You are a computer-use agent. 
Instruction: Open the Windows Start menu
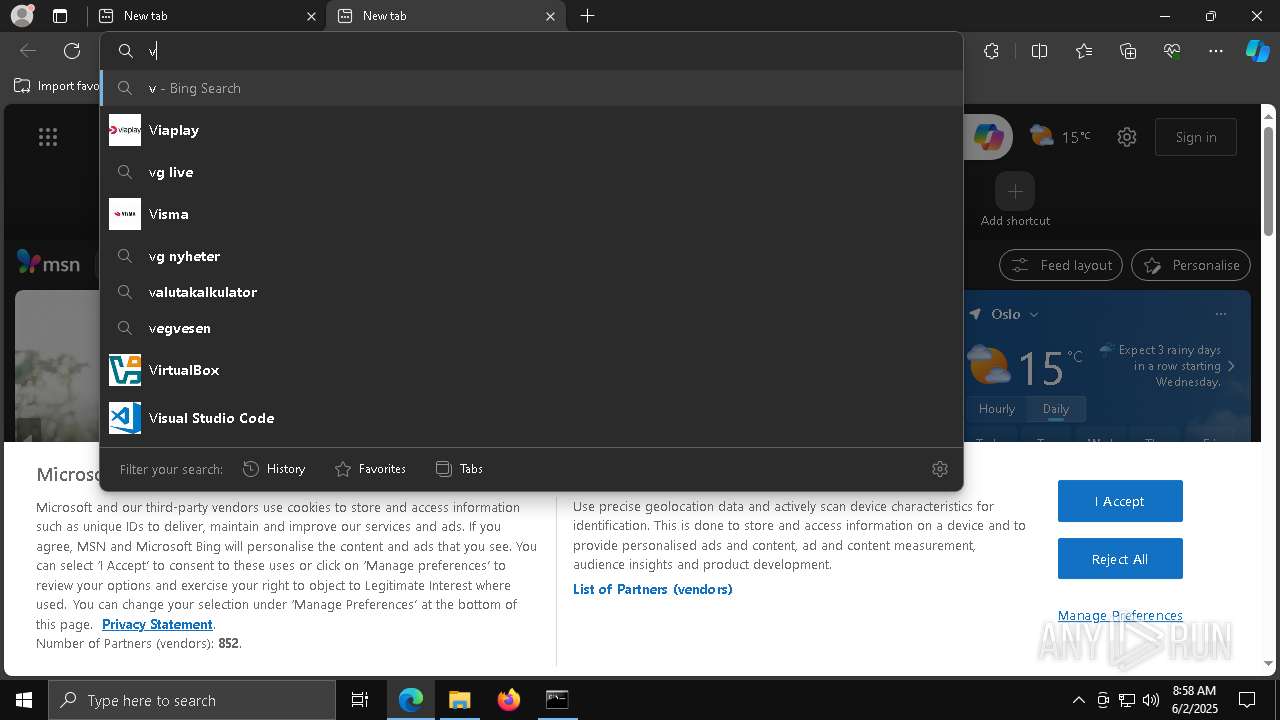coord(24,700)
